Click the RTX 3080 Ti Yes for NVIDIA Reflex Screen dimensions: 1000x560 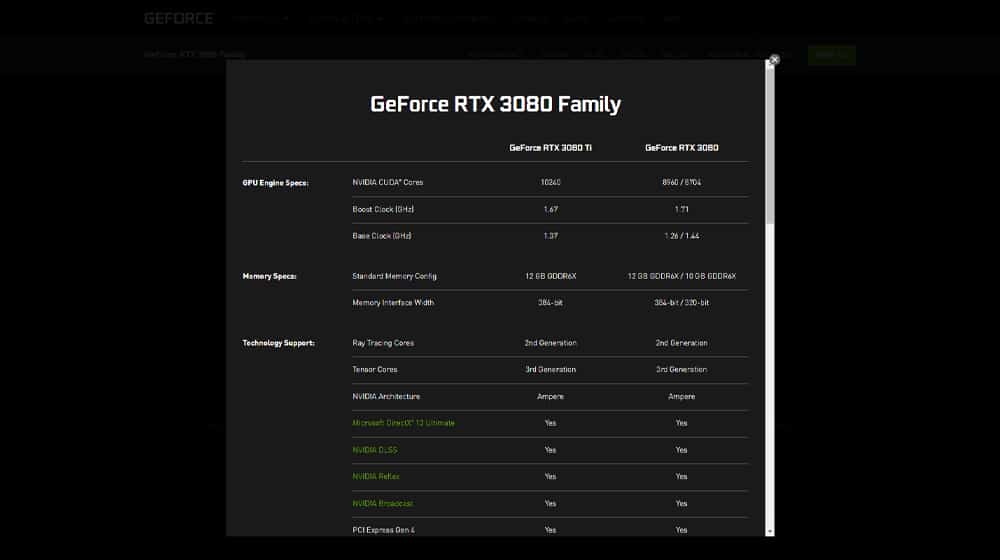550,476
